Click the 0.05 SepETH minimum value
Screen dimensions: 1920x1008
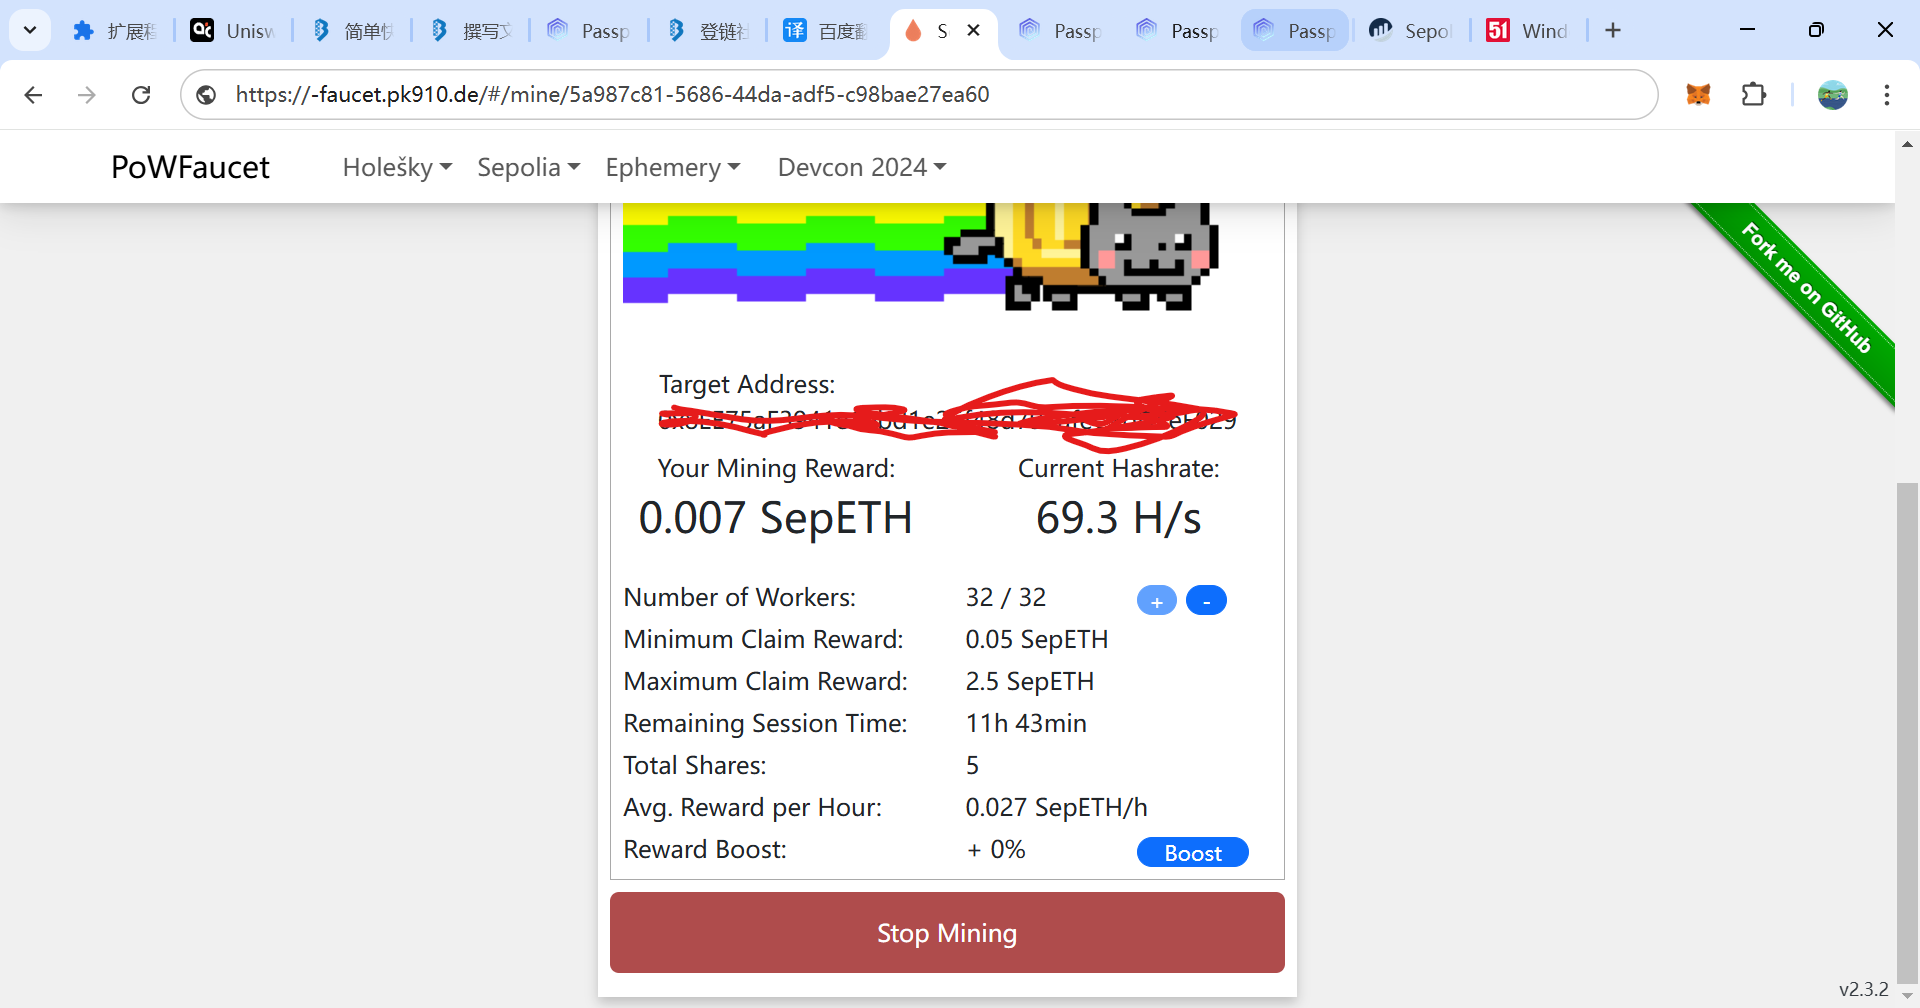tap(1036, 640)
